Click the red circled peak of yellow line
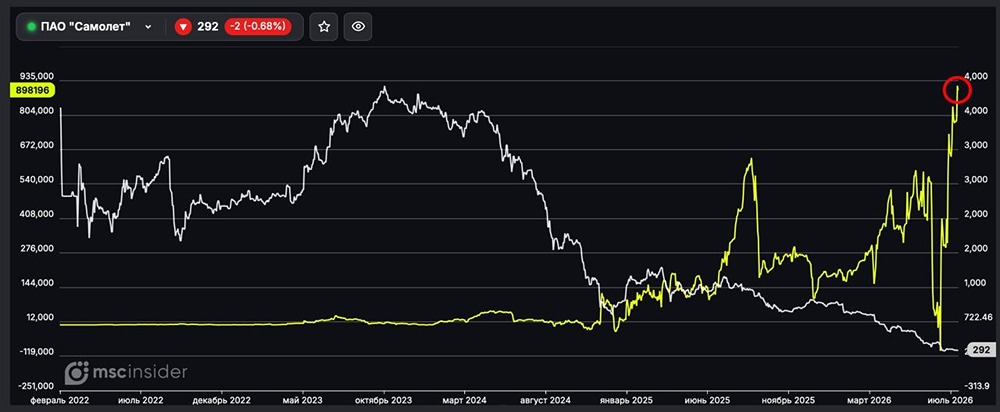 tap(957, 91)
